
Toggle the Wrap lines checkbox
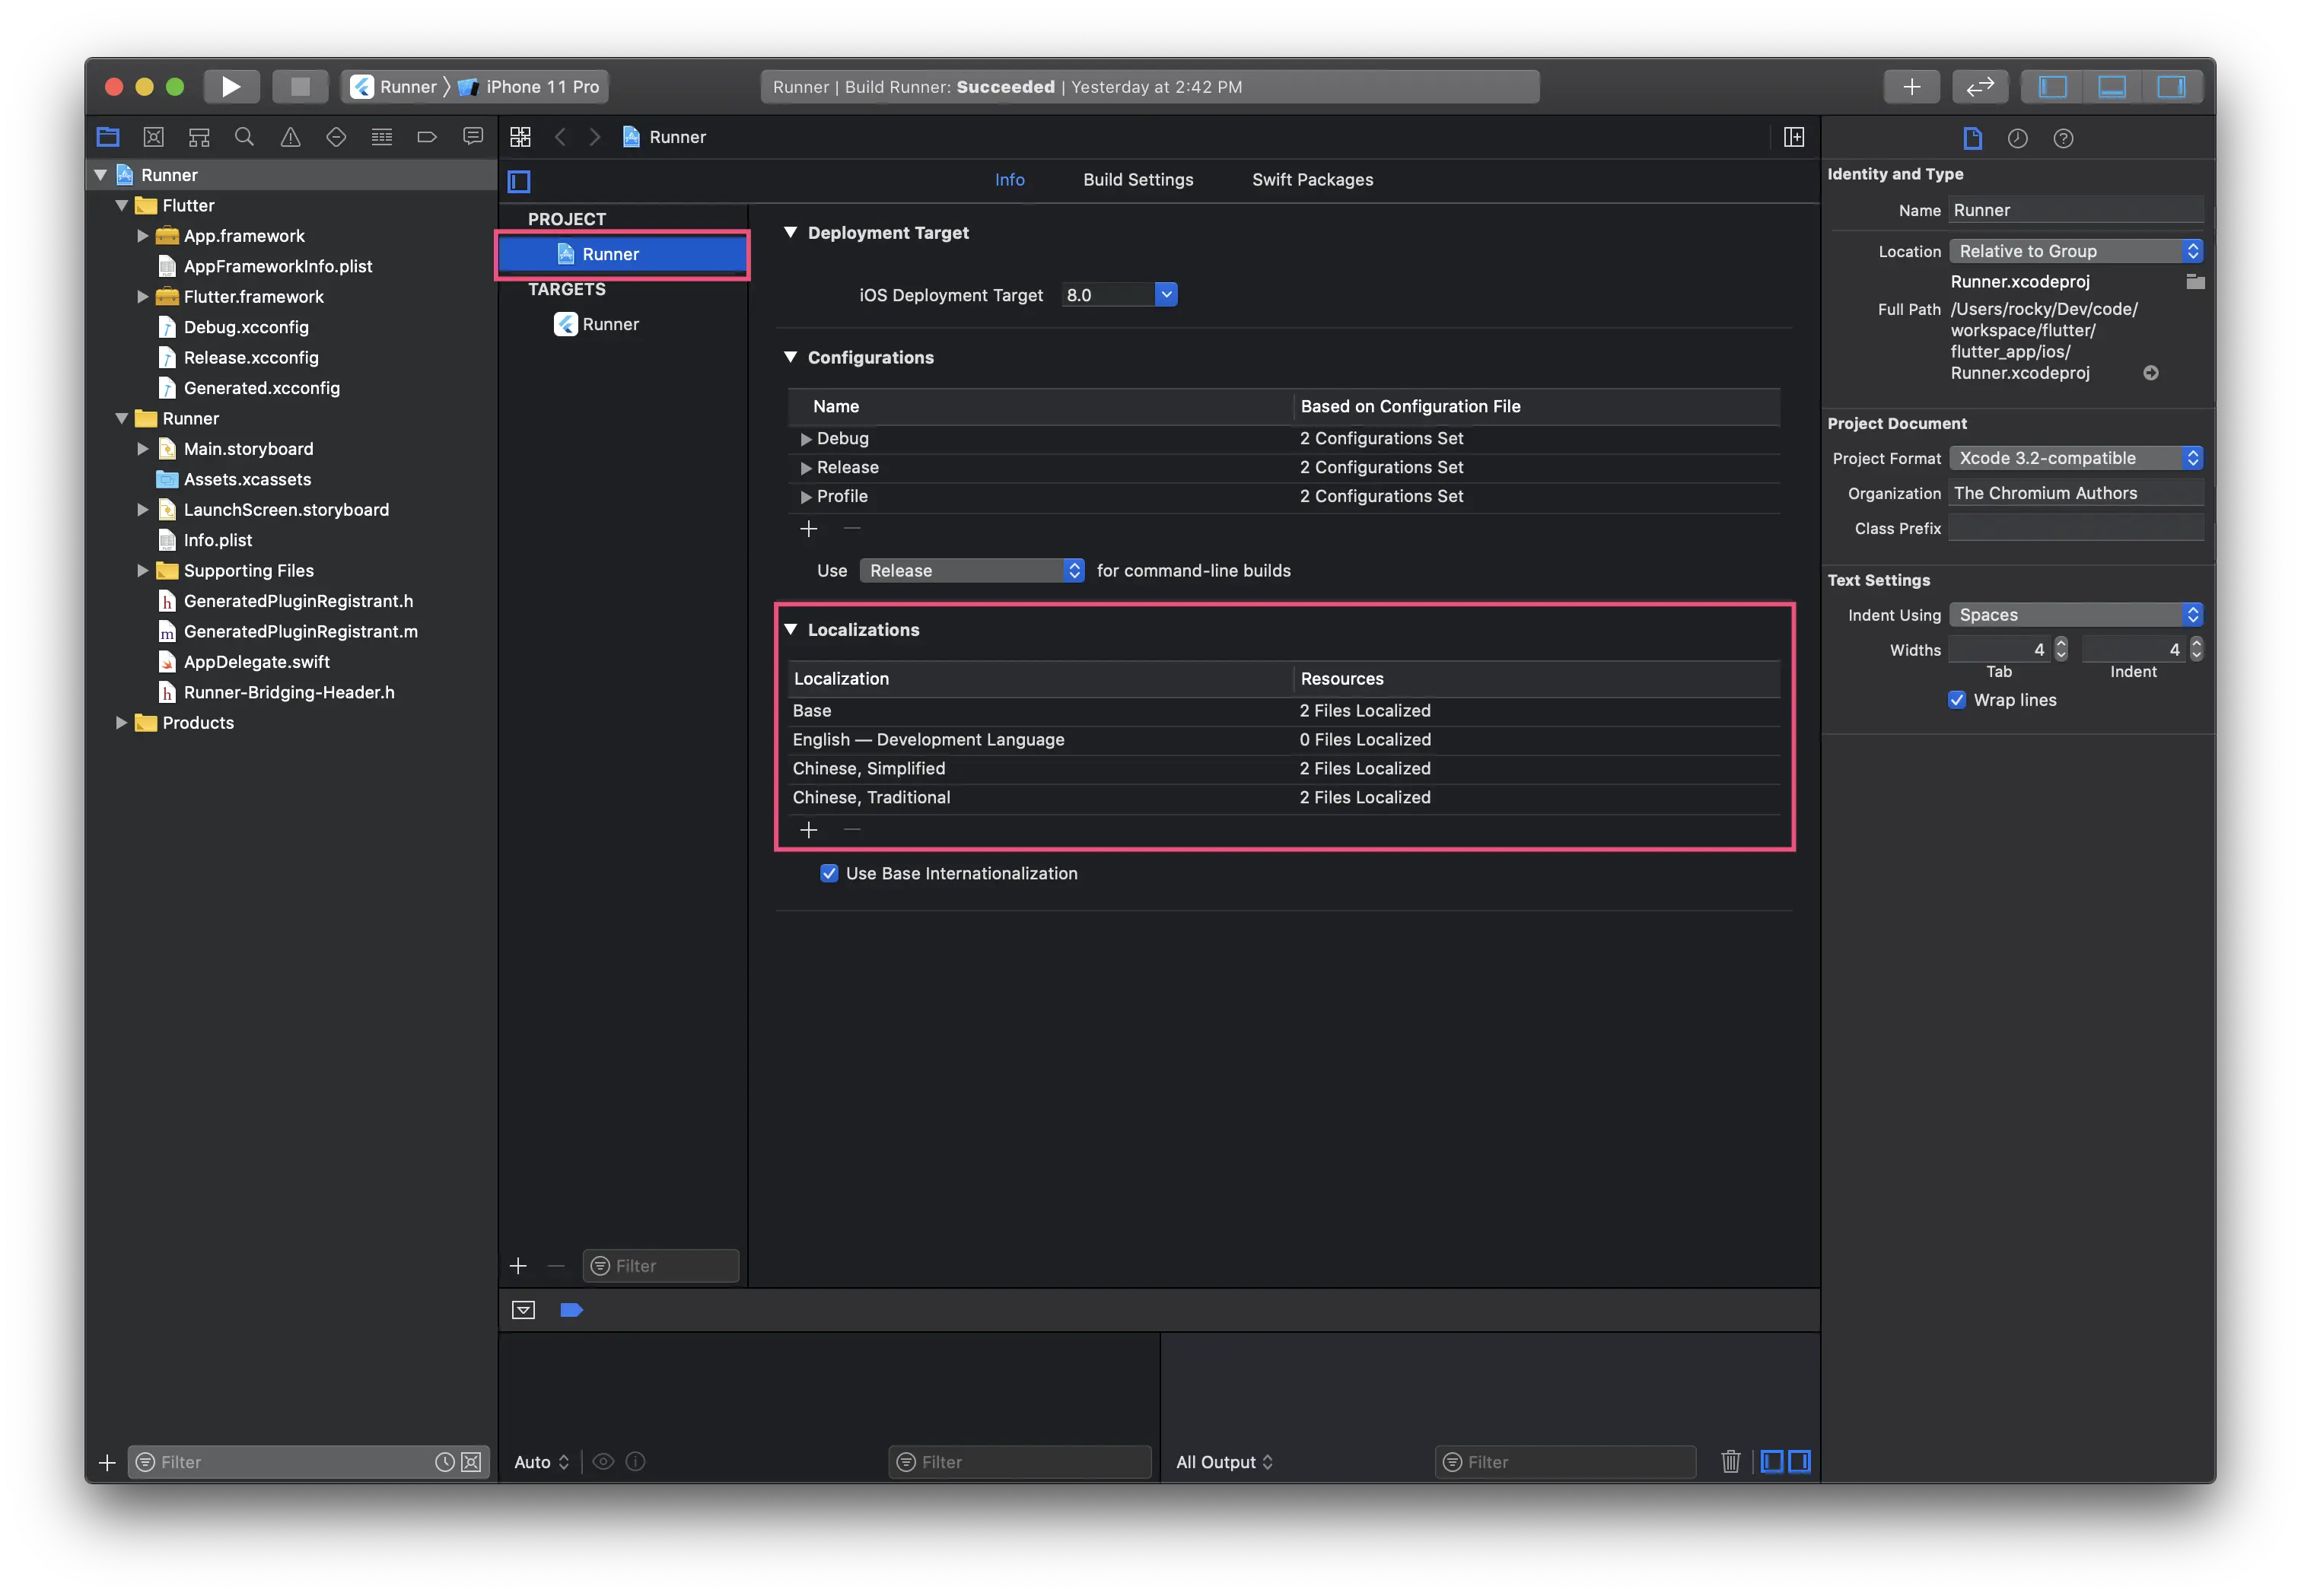coord(1957,700)
